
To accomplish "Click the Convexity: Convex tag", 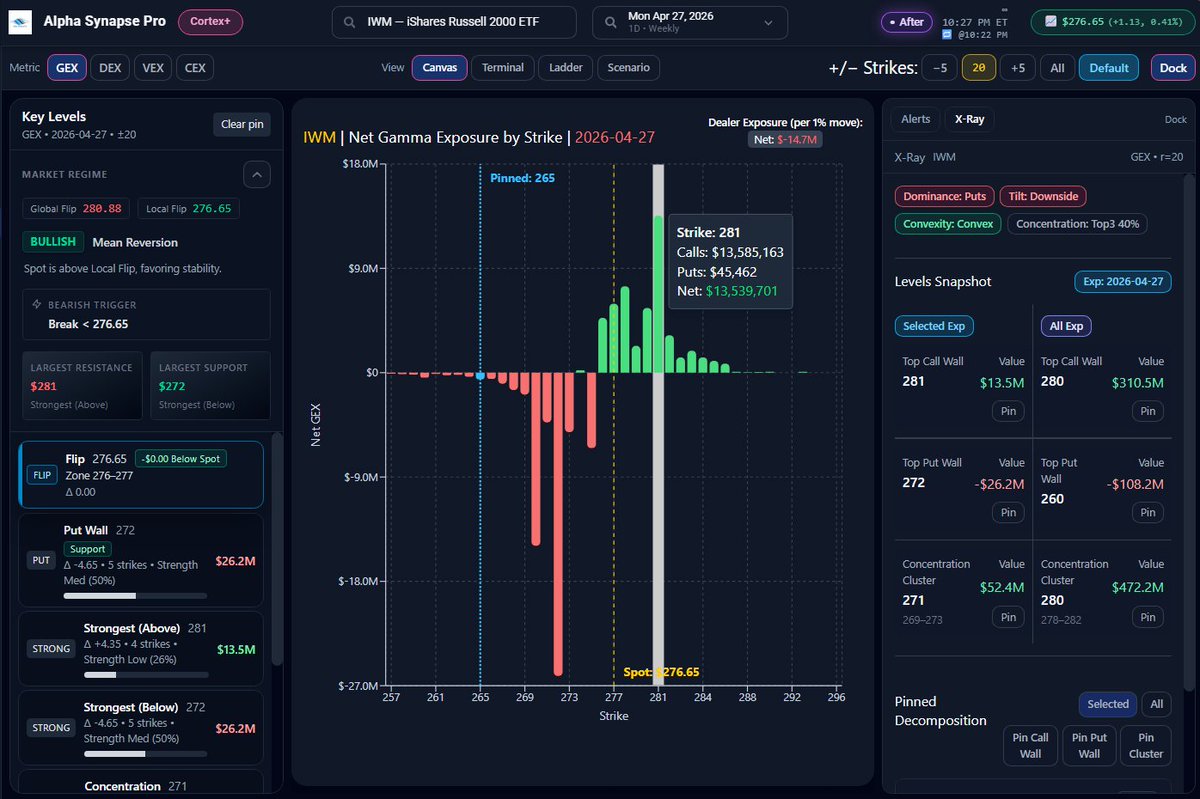I will 948,224.
